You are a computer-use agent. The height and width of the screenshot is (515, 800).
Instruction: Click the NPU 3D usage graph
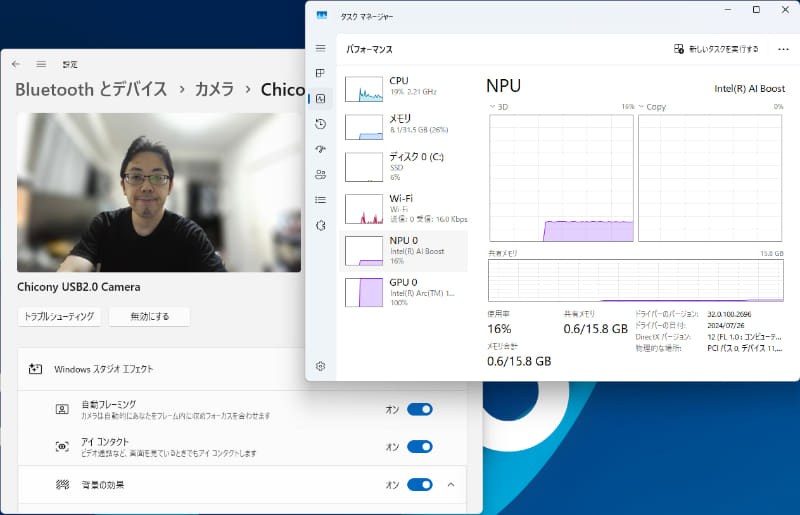pos(561,178)
